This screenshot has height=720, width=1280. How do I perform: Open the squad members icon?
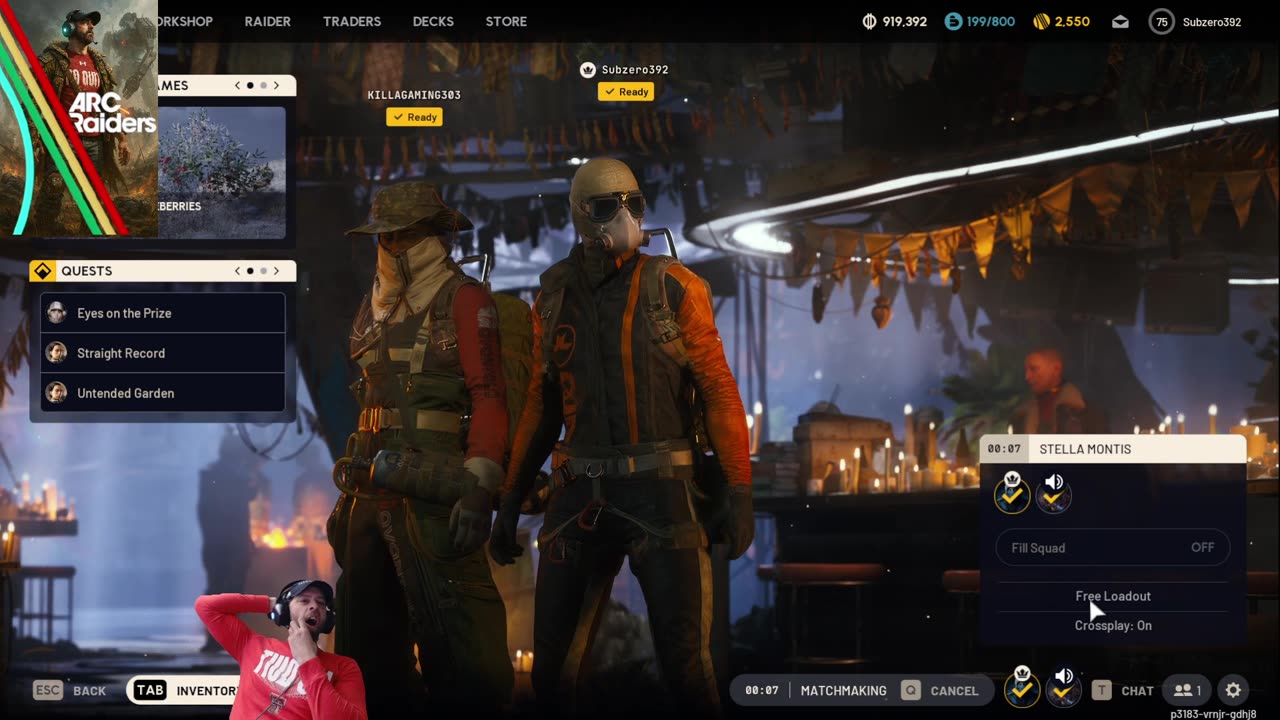(1187, 690)
